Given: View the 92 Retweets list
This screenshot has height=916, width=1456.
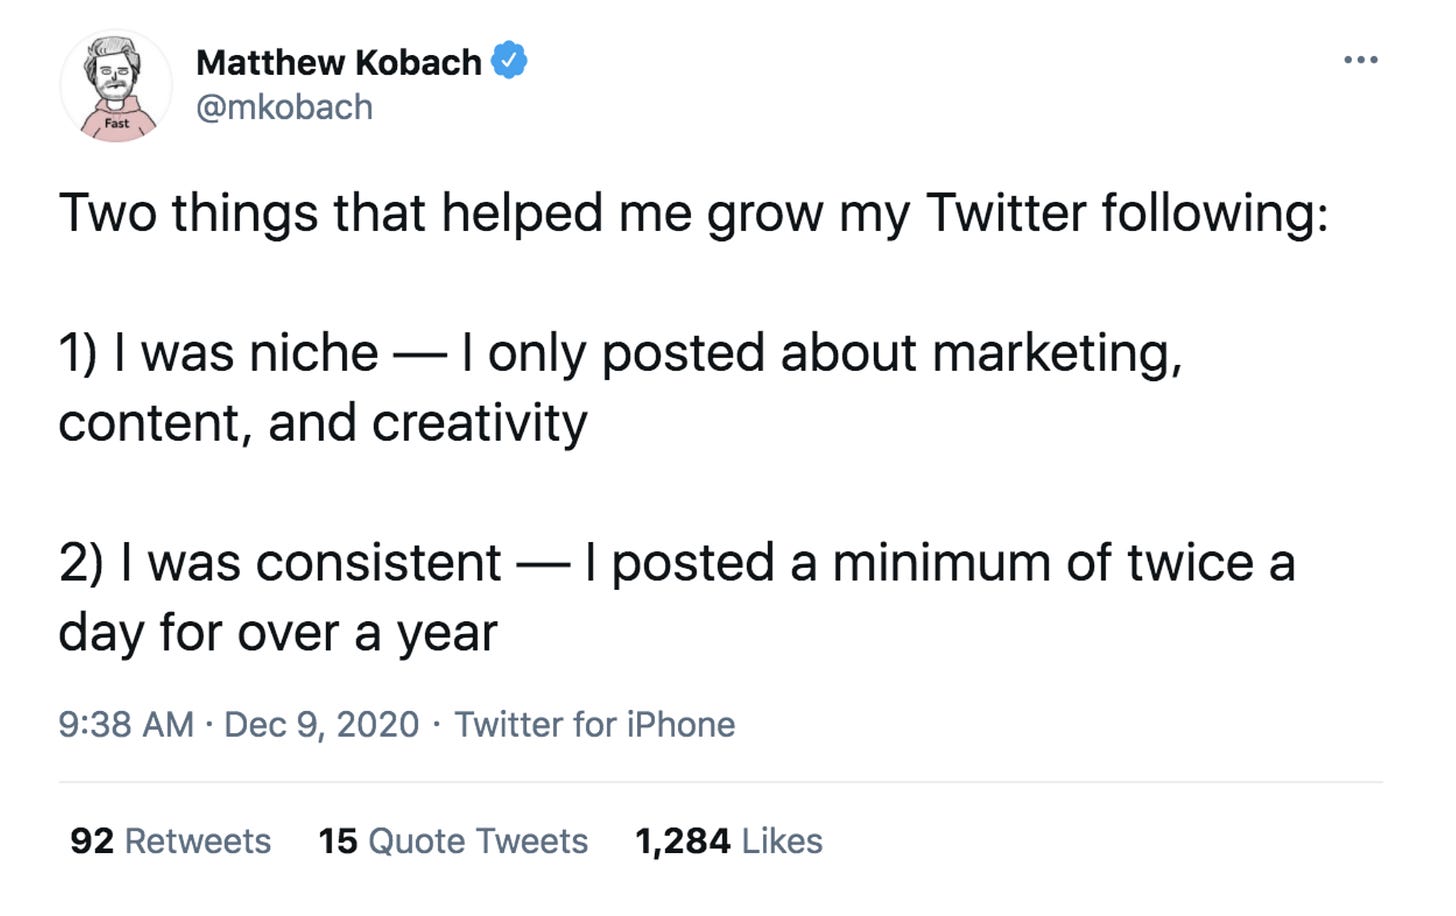Looking at the screenshot, I should tap(171, 841).
